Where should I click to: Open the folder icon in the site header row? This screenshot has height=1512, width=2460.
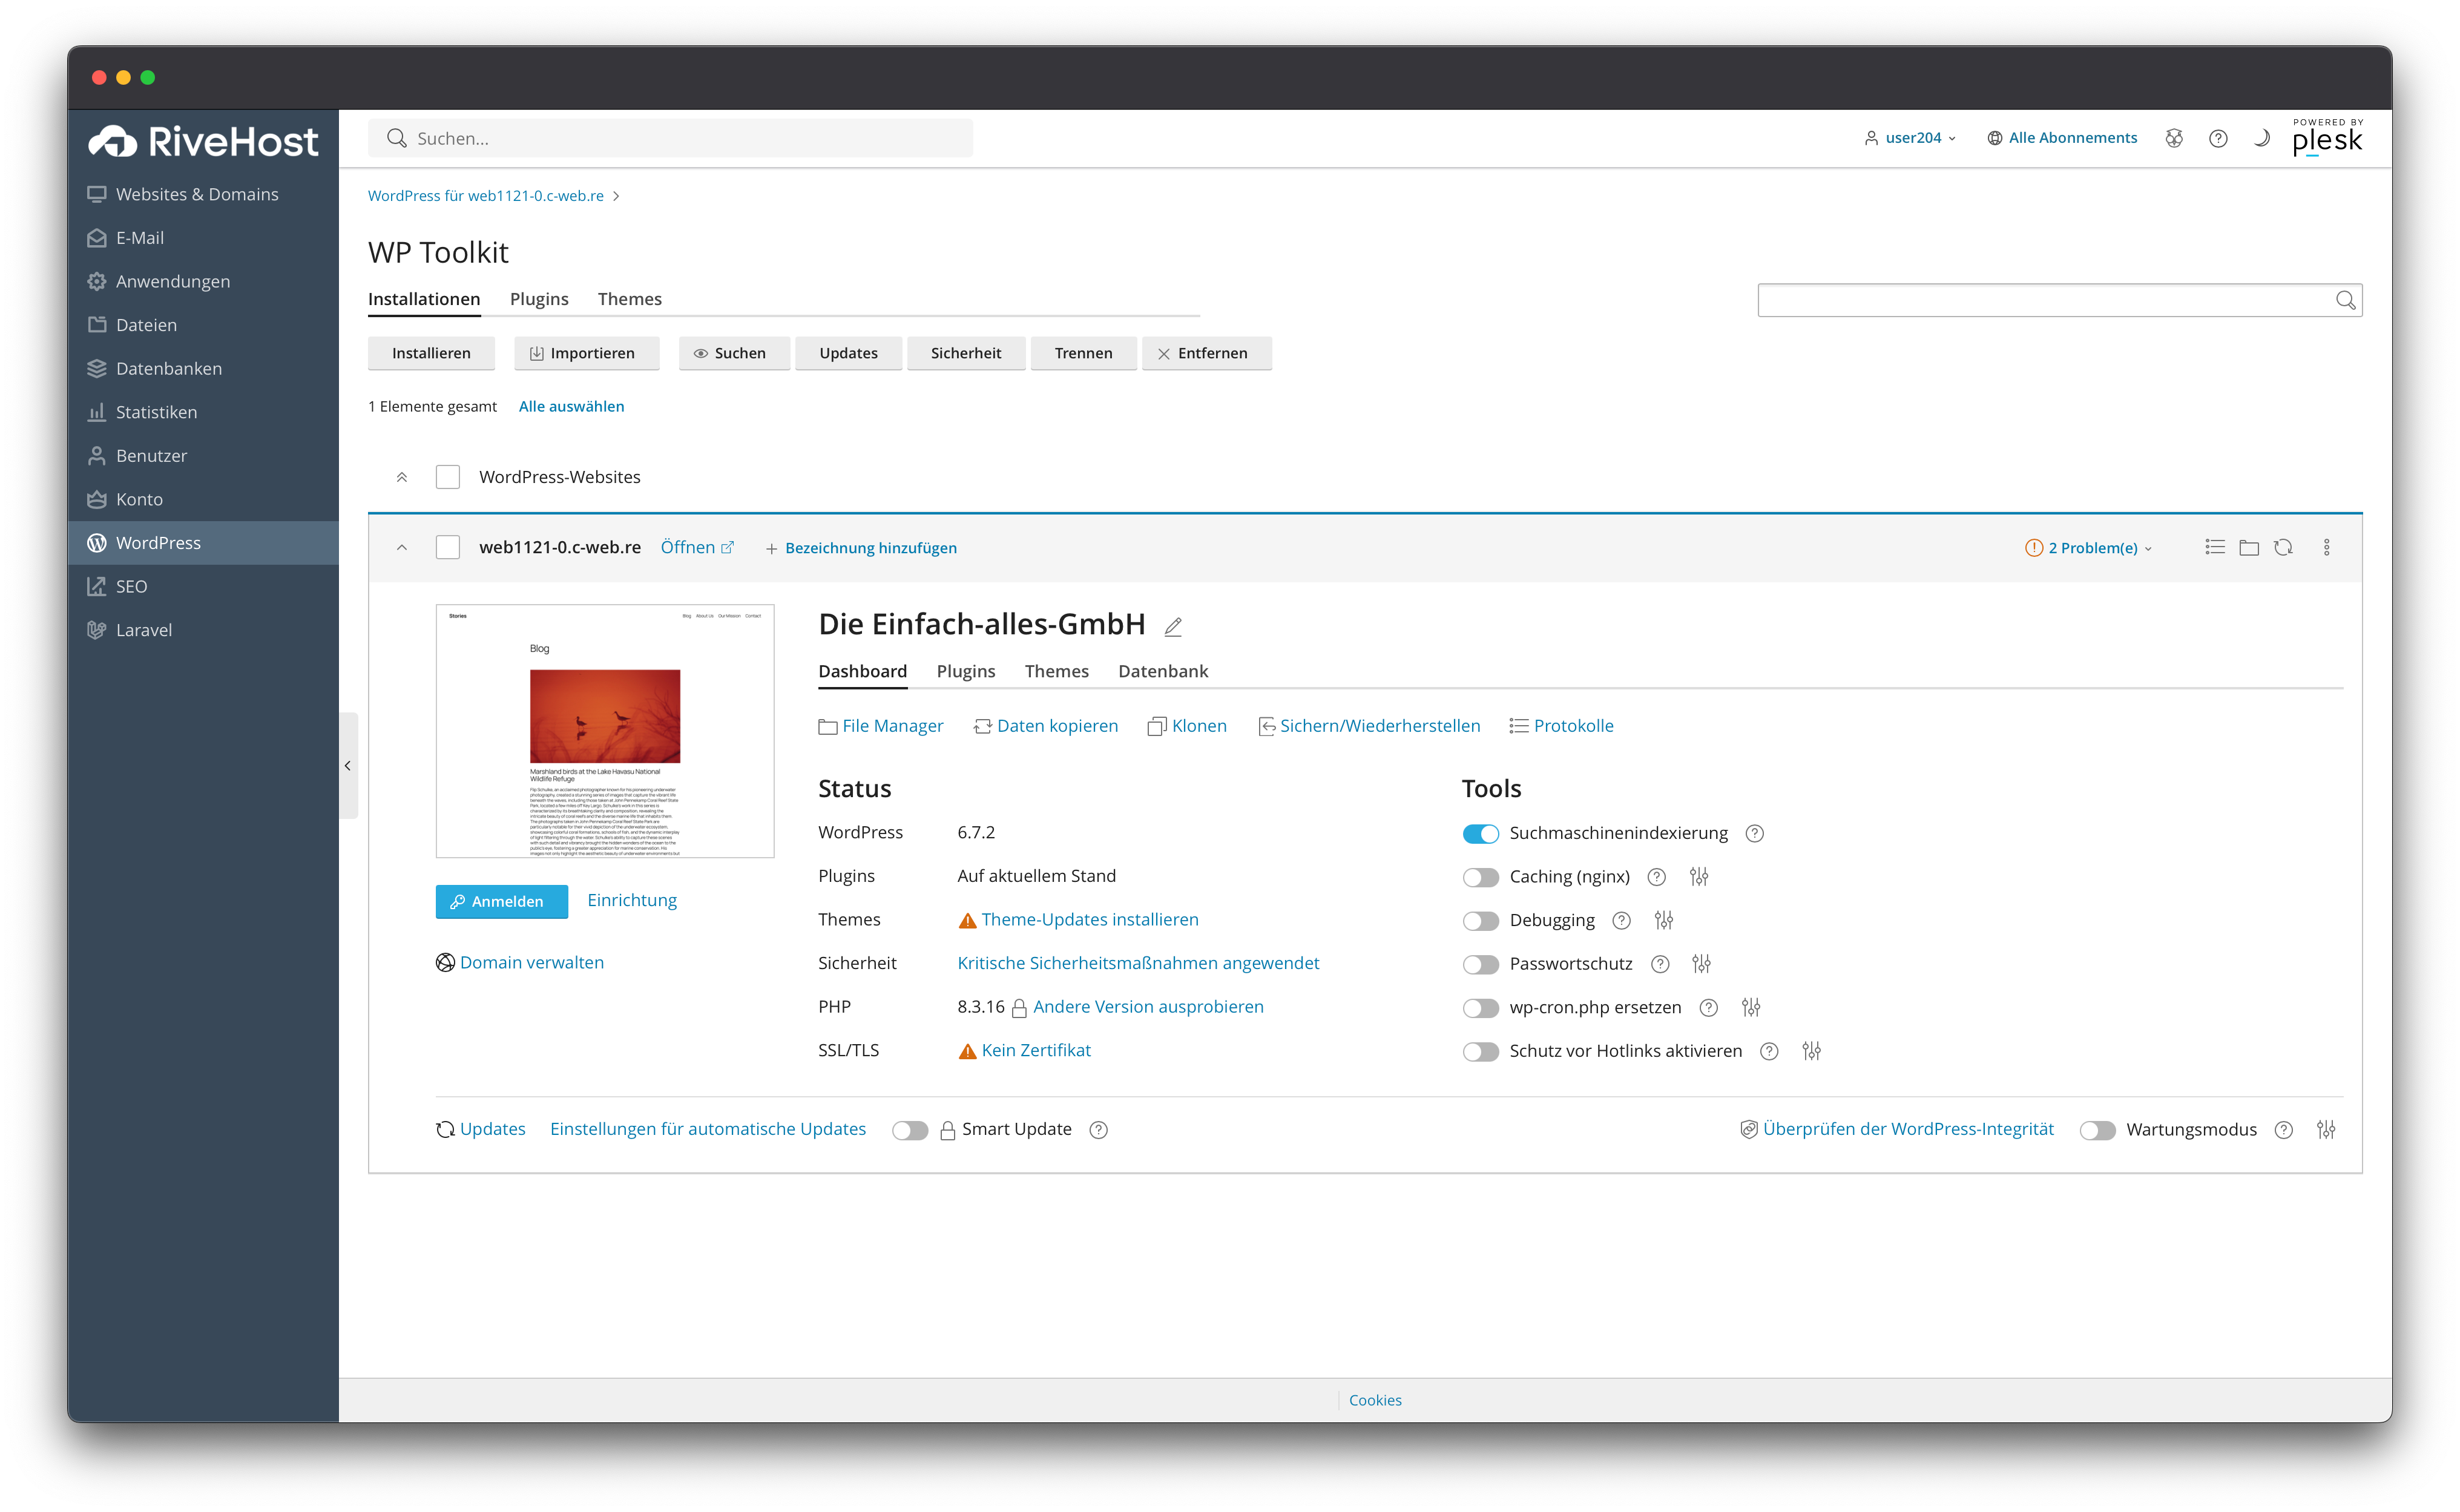click(x=2248, y=548)
